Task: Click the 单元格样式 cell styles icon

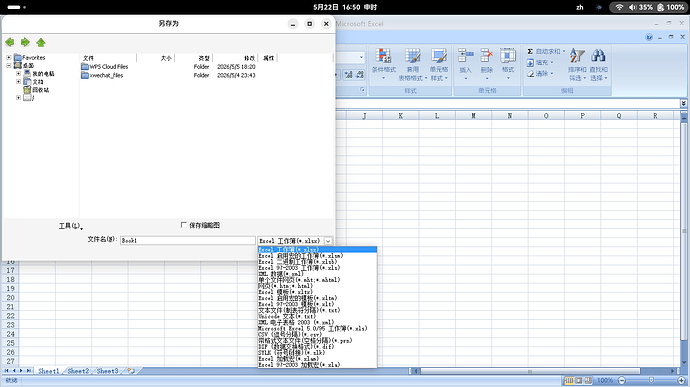Action: [439, 56]
